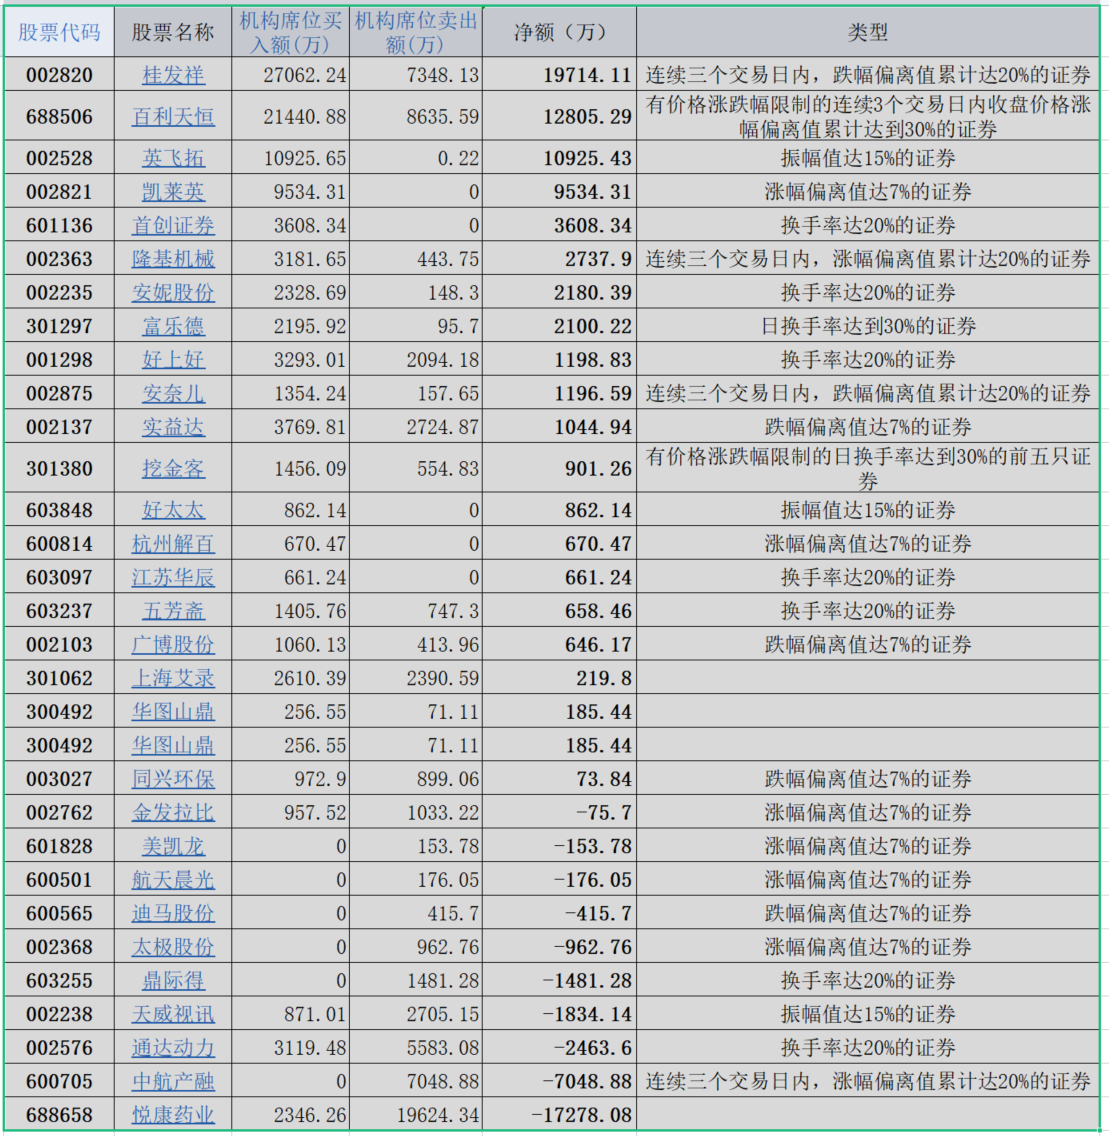Open the 桂发祥 stock link

pos(173,75)
